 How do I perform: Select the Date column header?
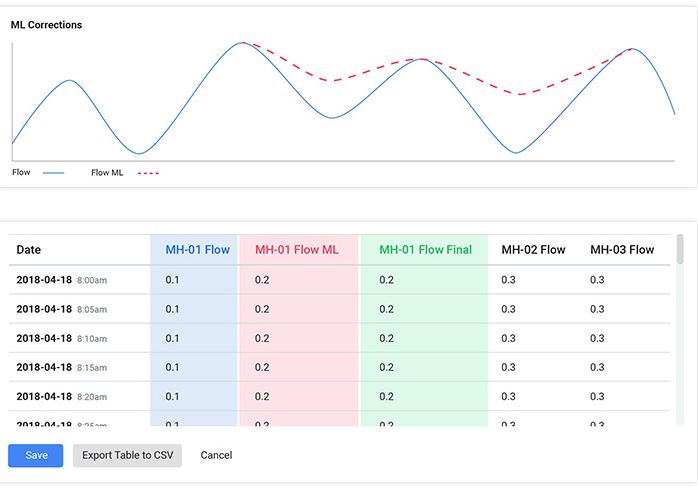[x=29, y=250]
